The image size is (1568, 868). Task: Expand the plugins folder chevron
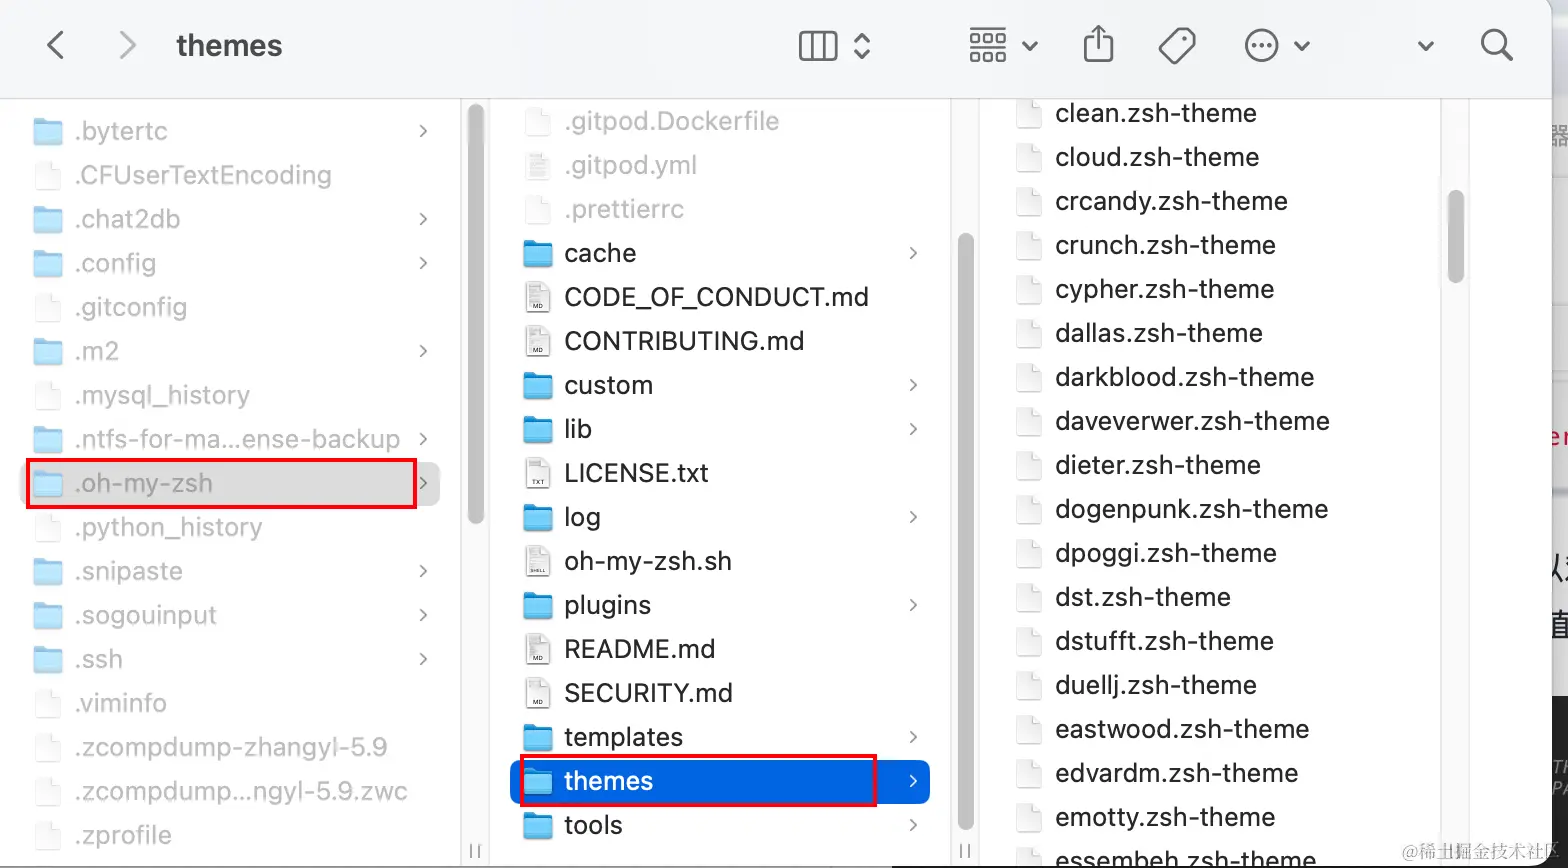coord(913,605)
